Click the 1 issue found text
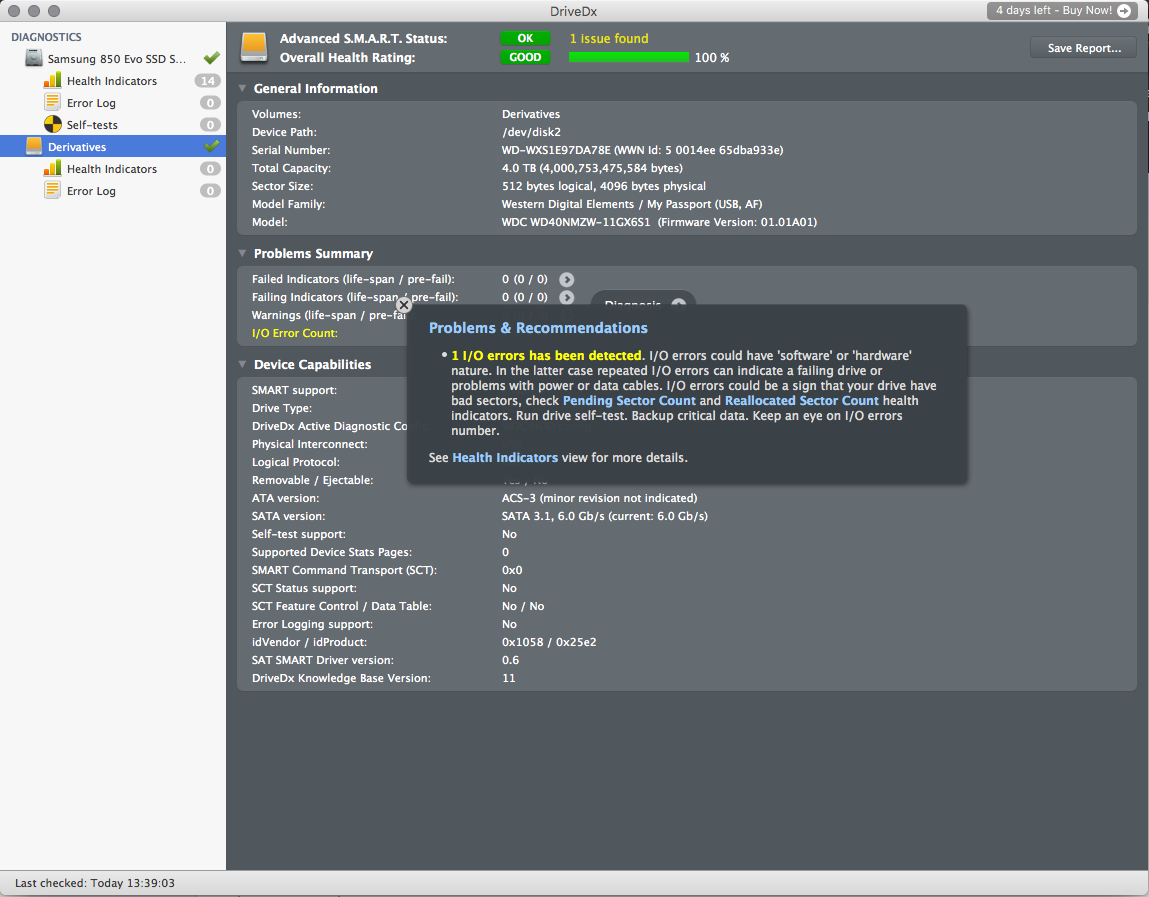This screenshot has height=897, width=1149. pos(609,38)
